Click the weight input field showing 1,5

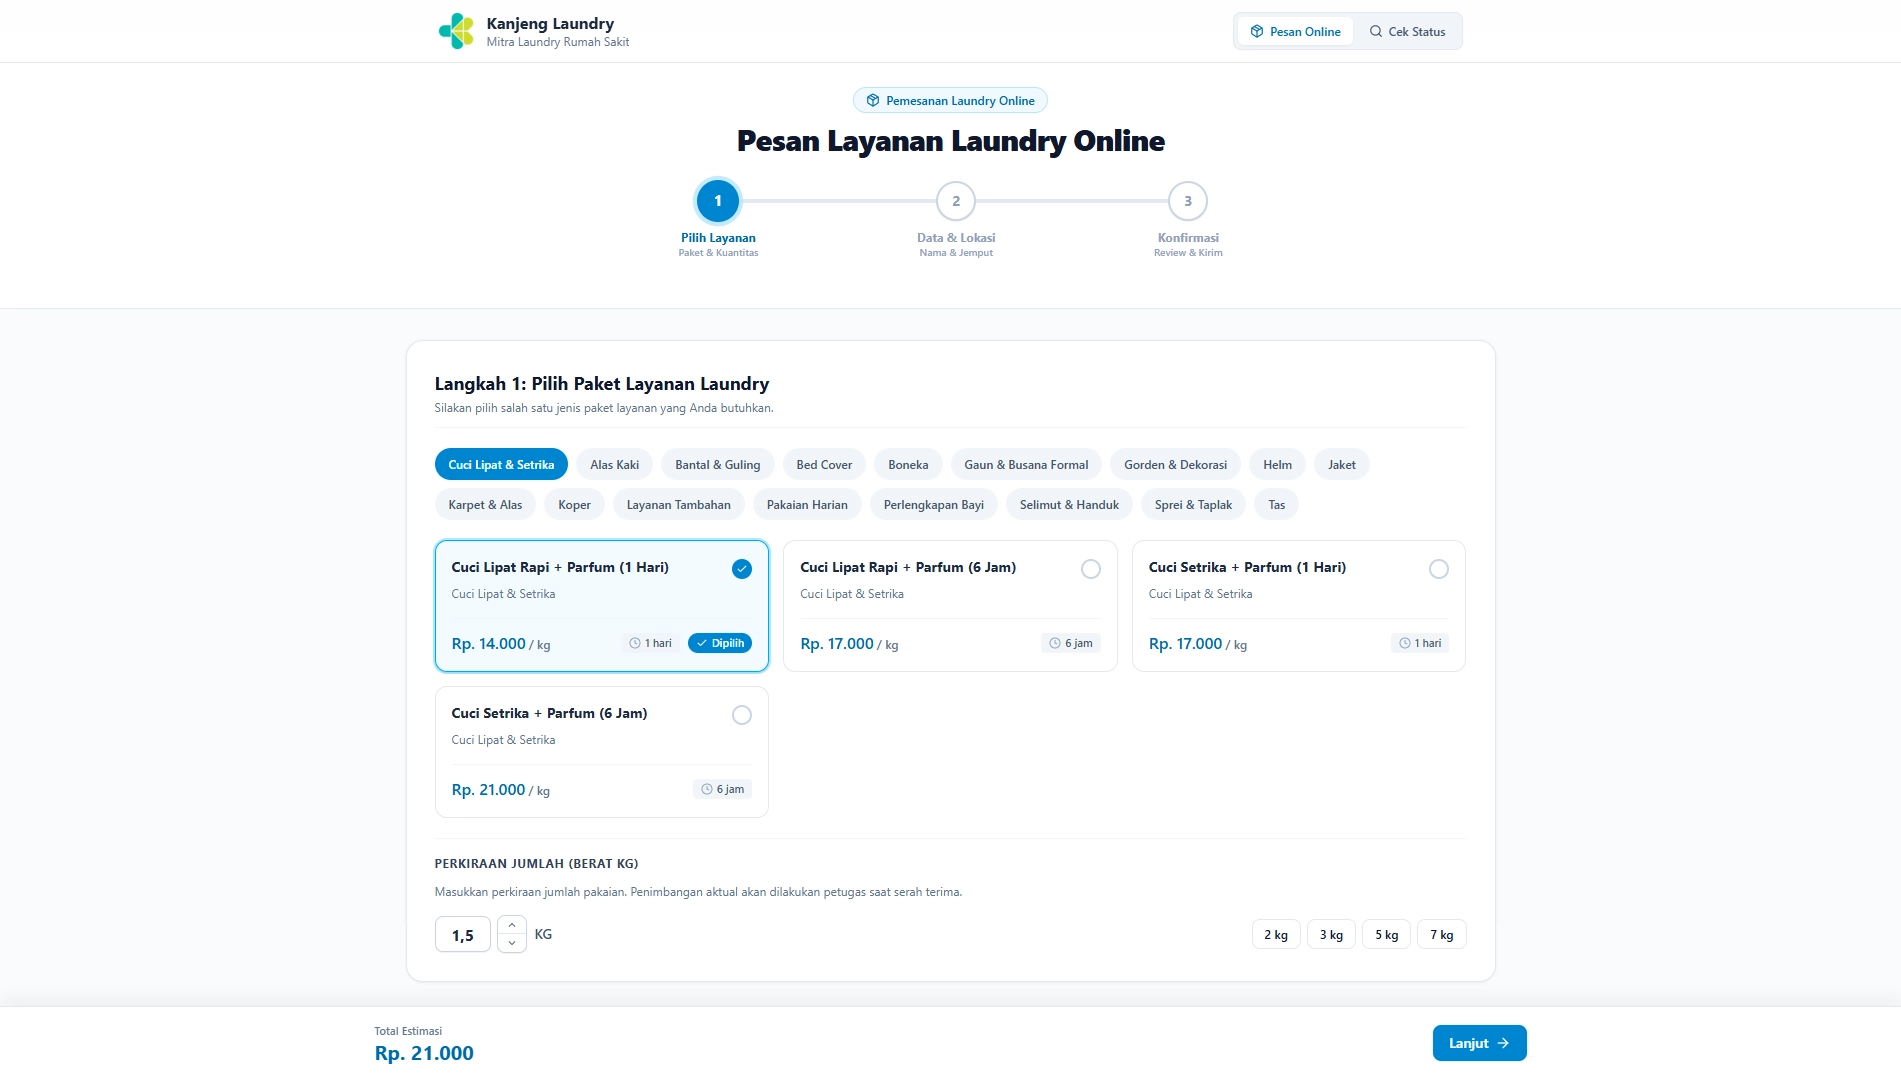pyautogui.click(x=463, y=934)
